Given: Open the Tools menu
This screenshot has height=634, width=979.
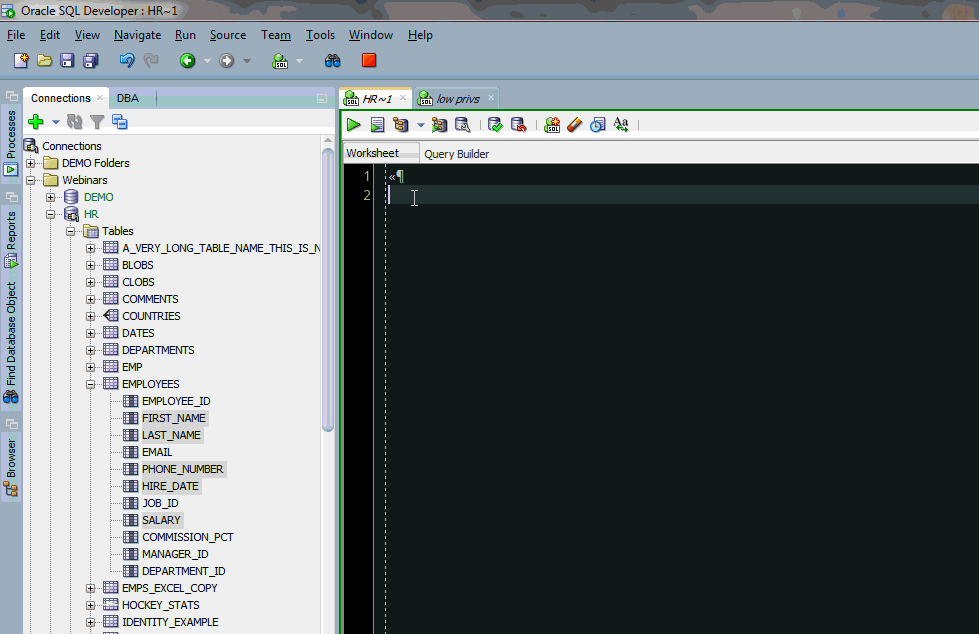Looking at the screenshot, I should tap(320, 35).
